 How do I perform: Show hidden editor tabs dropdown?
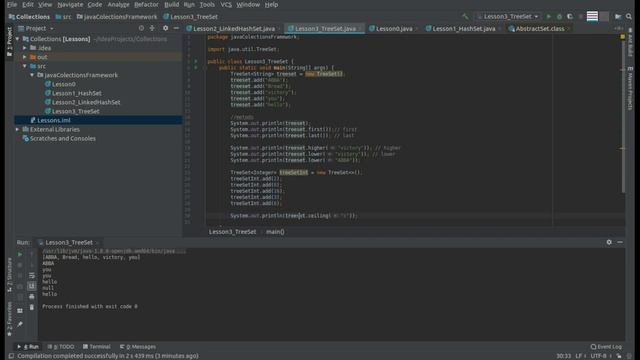(619, 29)
